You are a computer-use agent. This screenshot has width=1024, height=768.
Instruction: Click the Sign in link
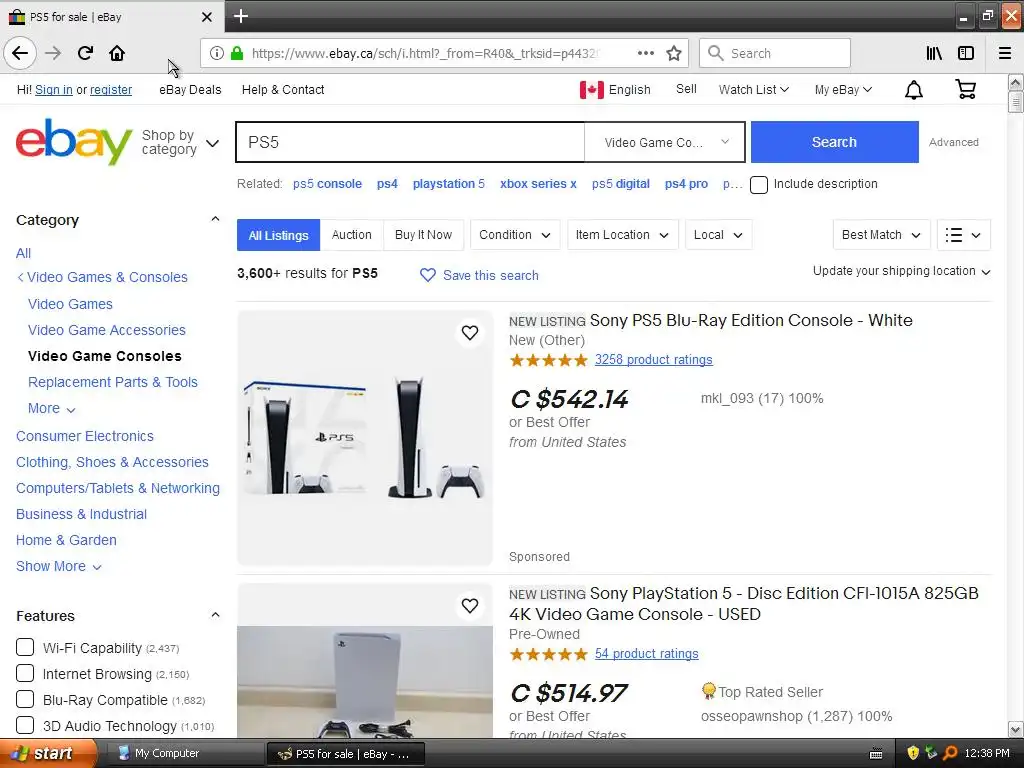54,89
